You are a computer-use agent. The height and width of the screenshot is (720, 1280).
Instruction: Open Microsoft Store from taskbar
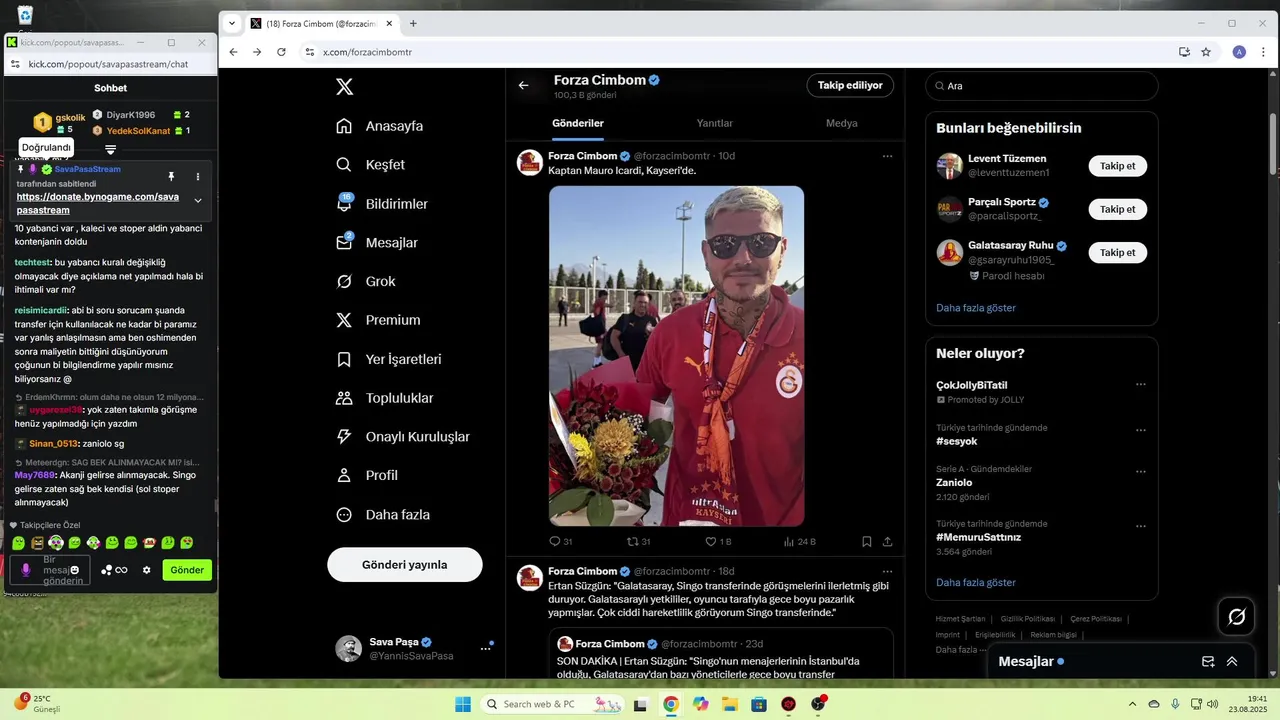click(x=759, y=704)
